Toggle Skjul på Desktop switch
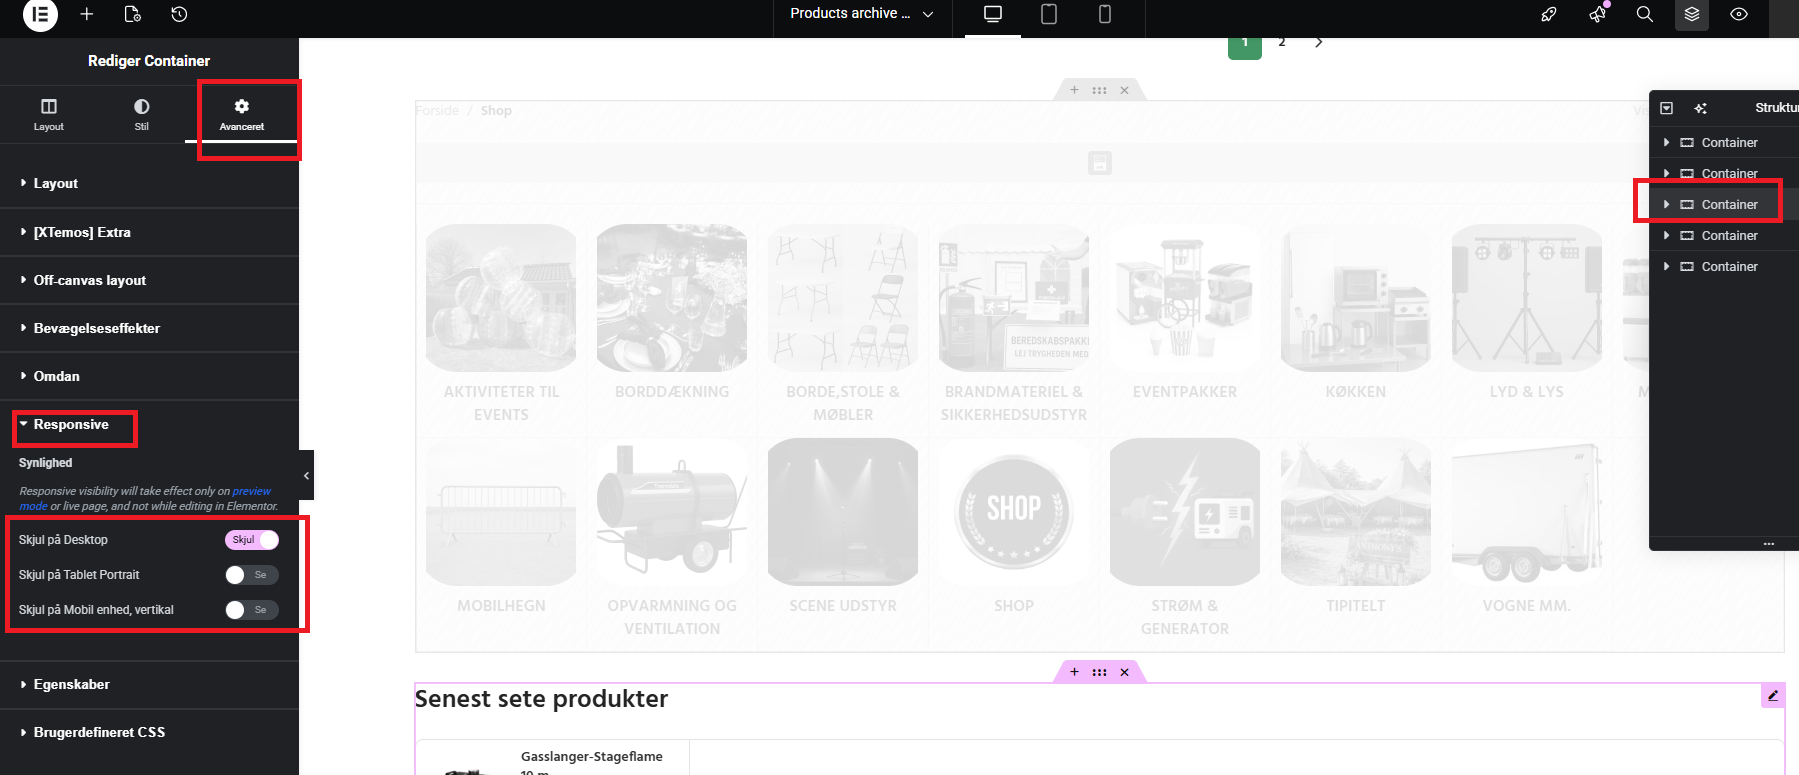The width and height of the screenshot is (1799, 775). (252, 539)
